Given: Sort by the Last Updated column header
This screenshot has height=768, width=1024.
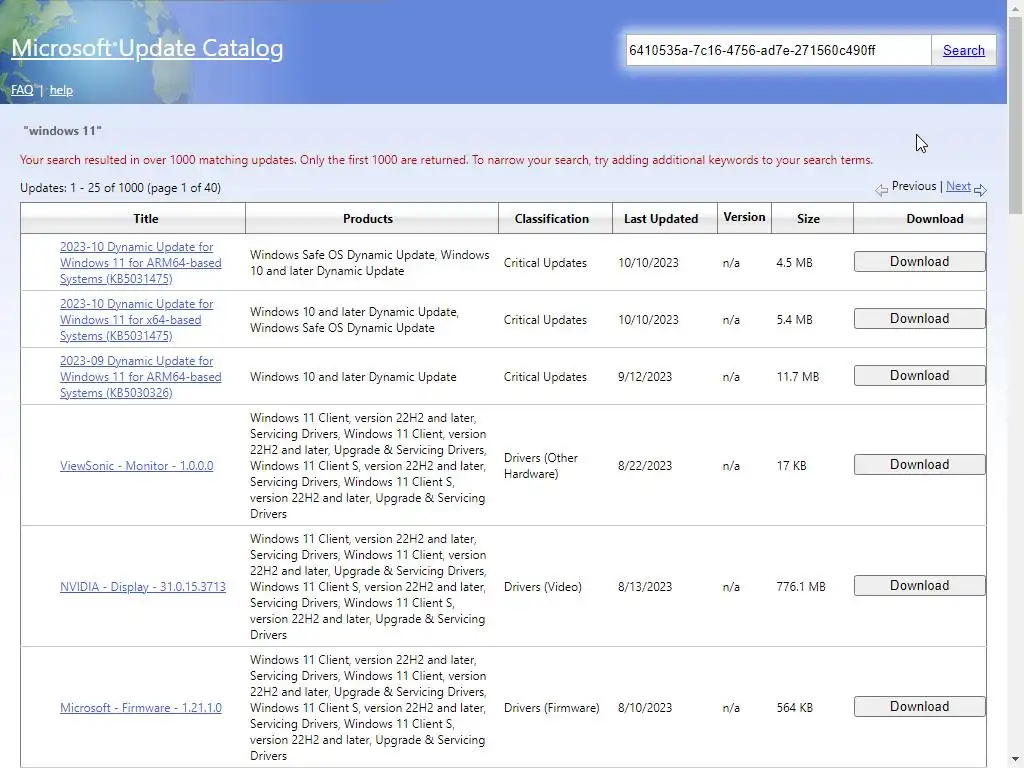Looking at the screenshot, I should point(661,219).
